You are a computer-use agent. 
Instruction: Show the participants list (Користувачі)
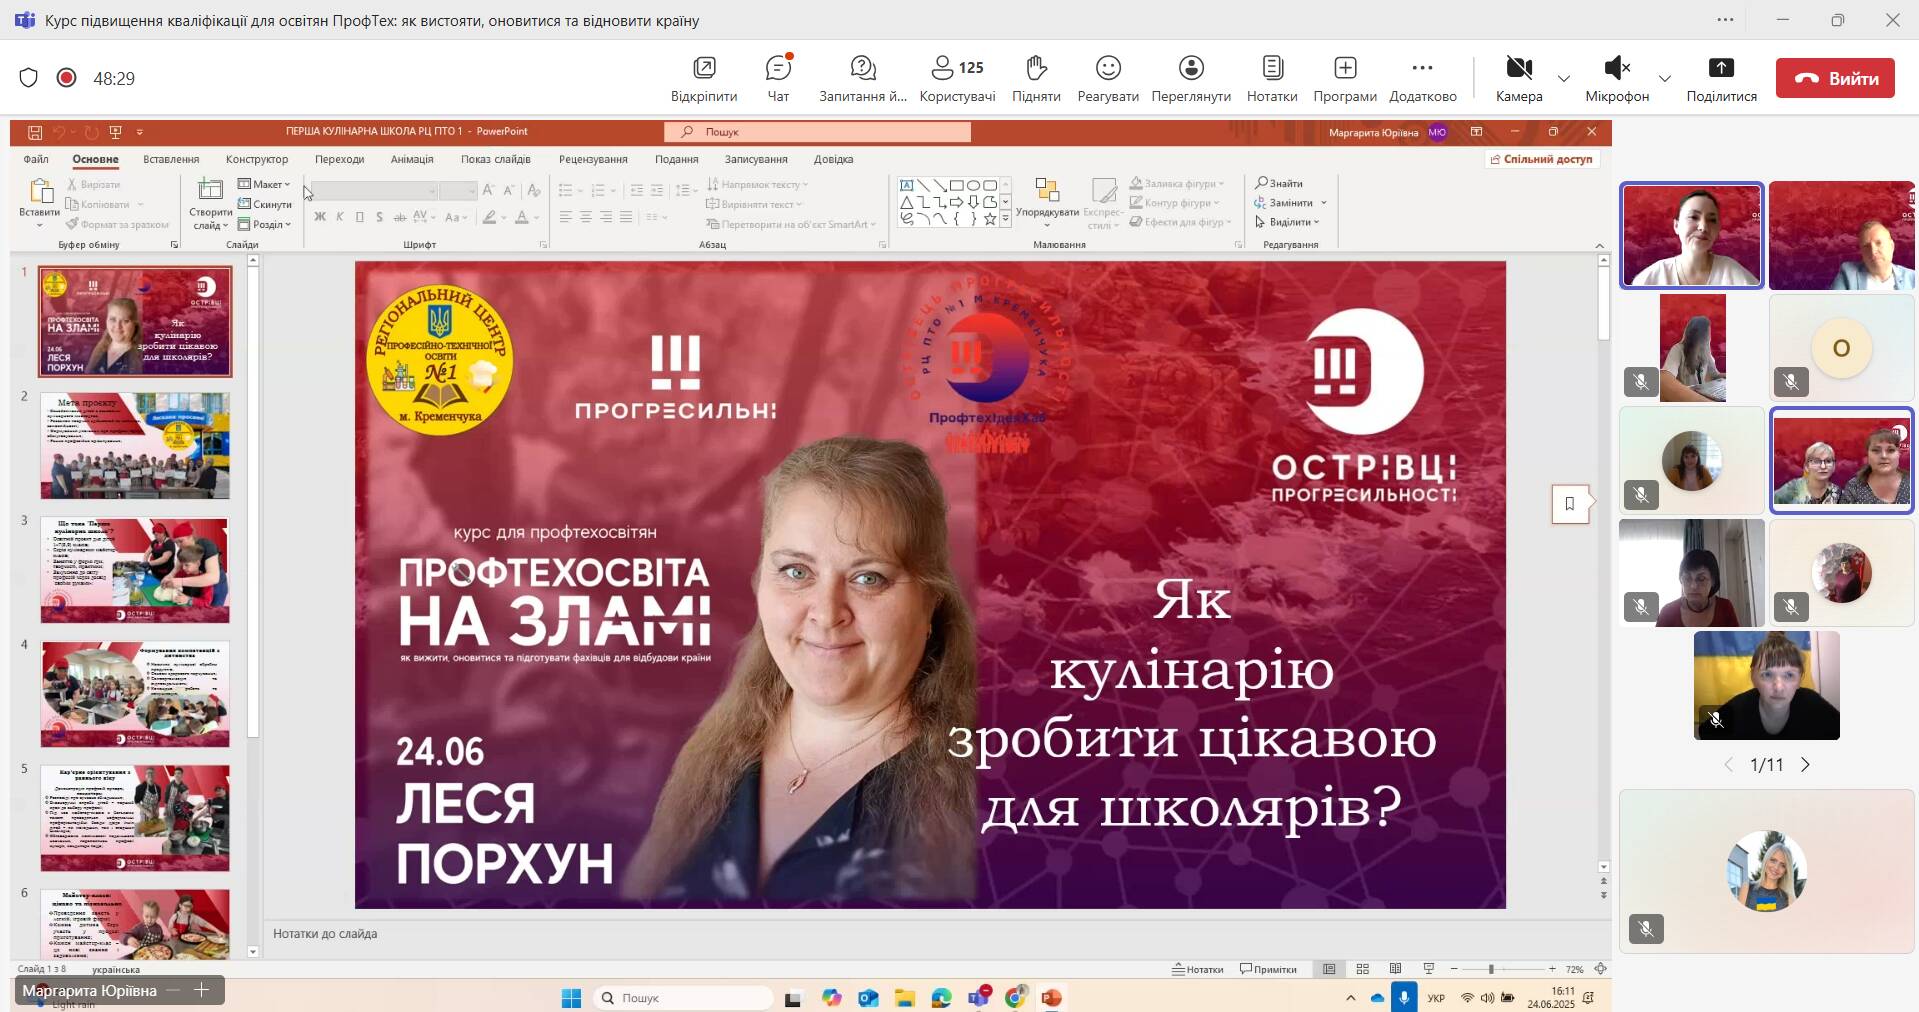(x=957, y=78)
